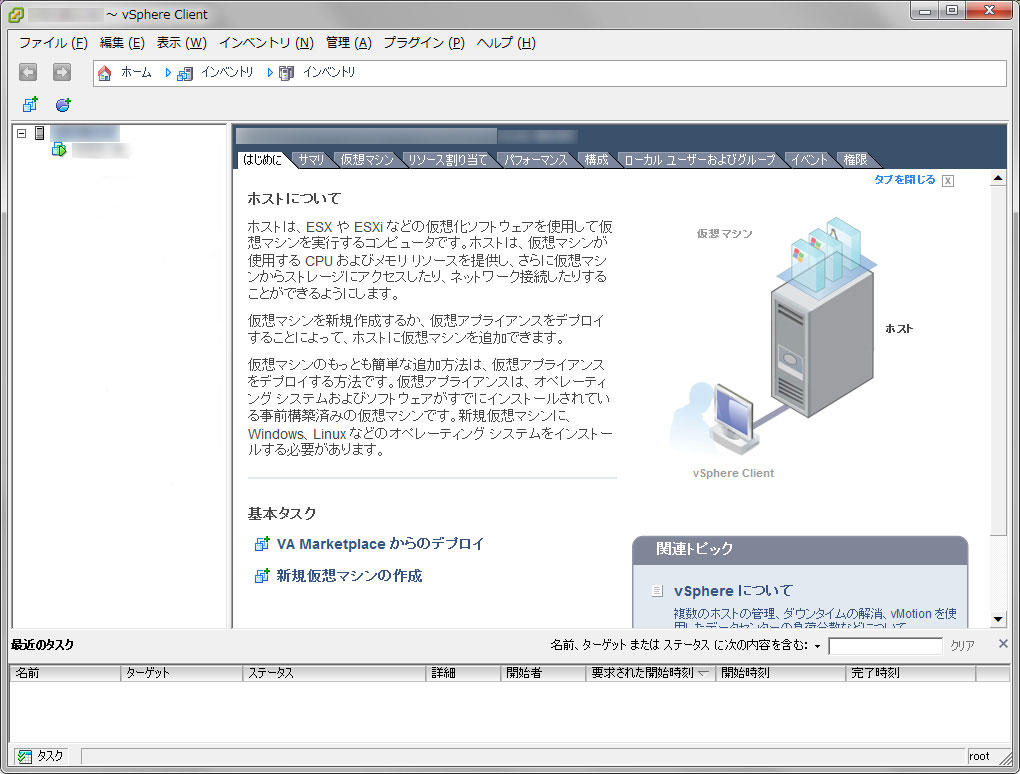Switch to the パフォーマンス tab
This screenshot has width=1020, height=774.
536,159
